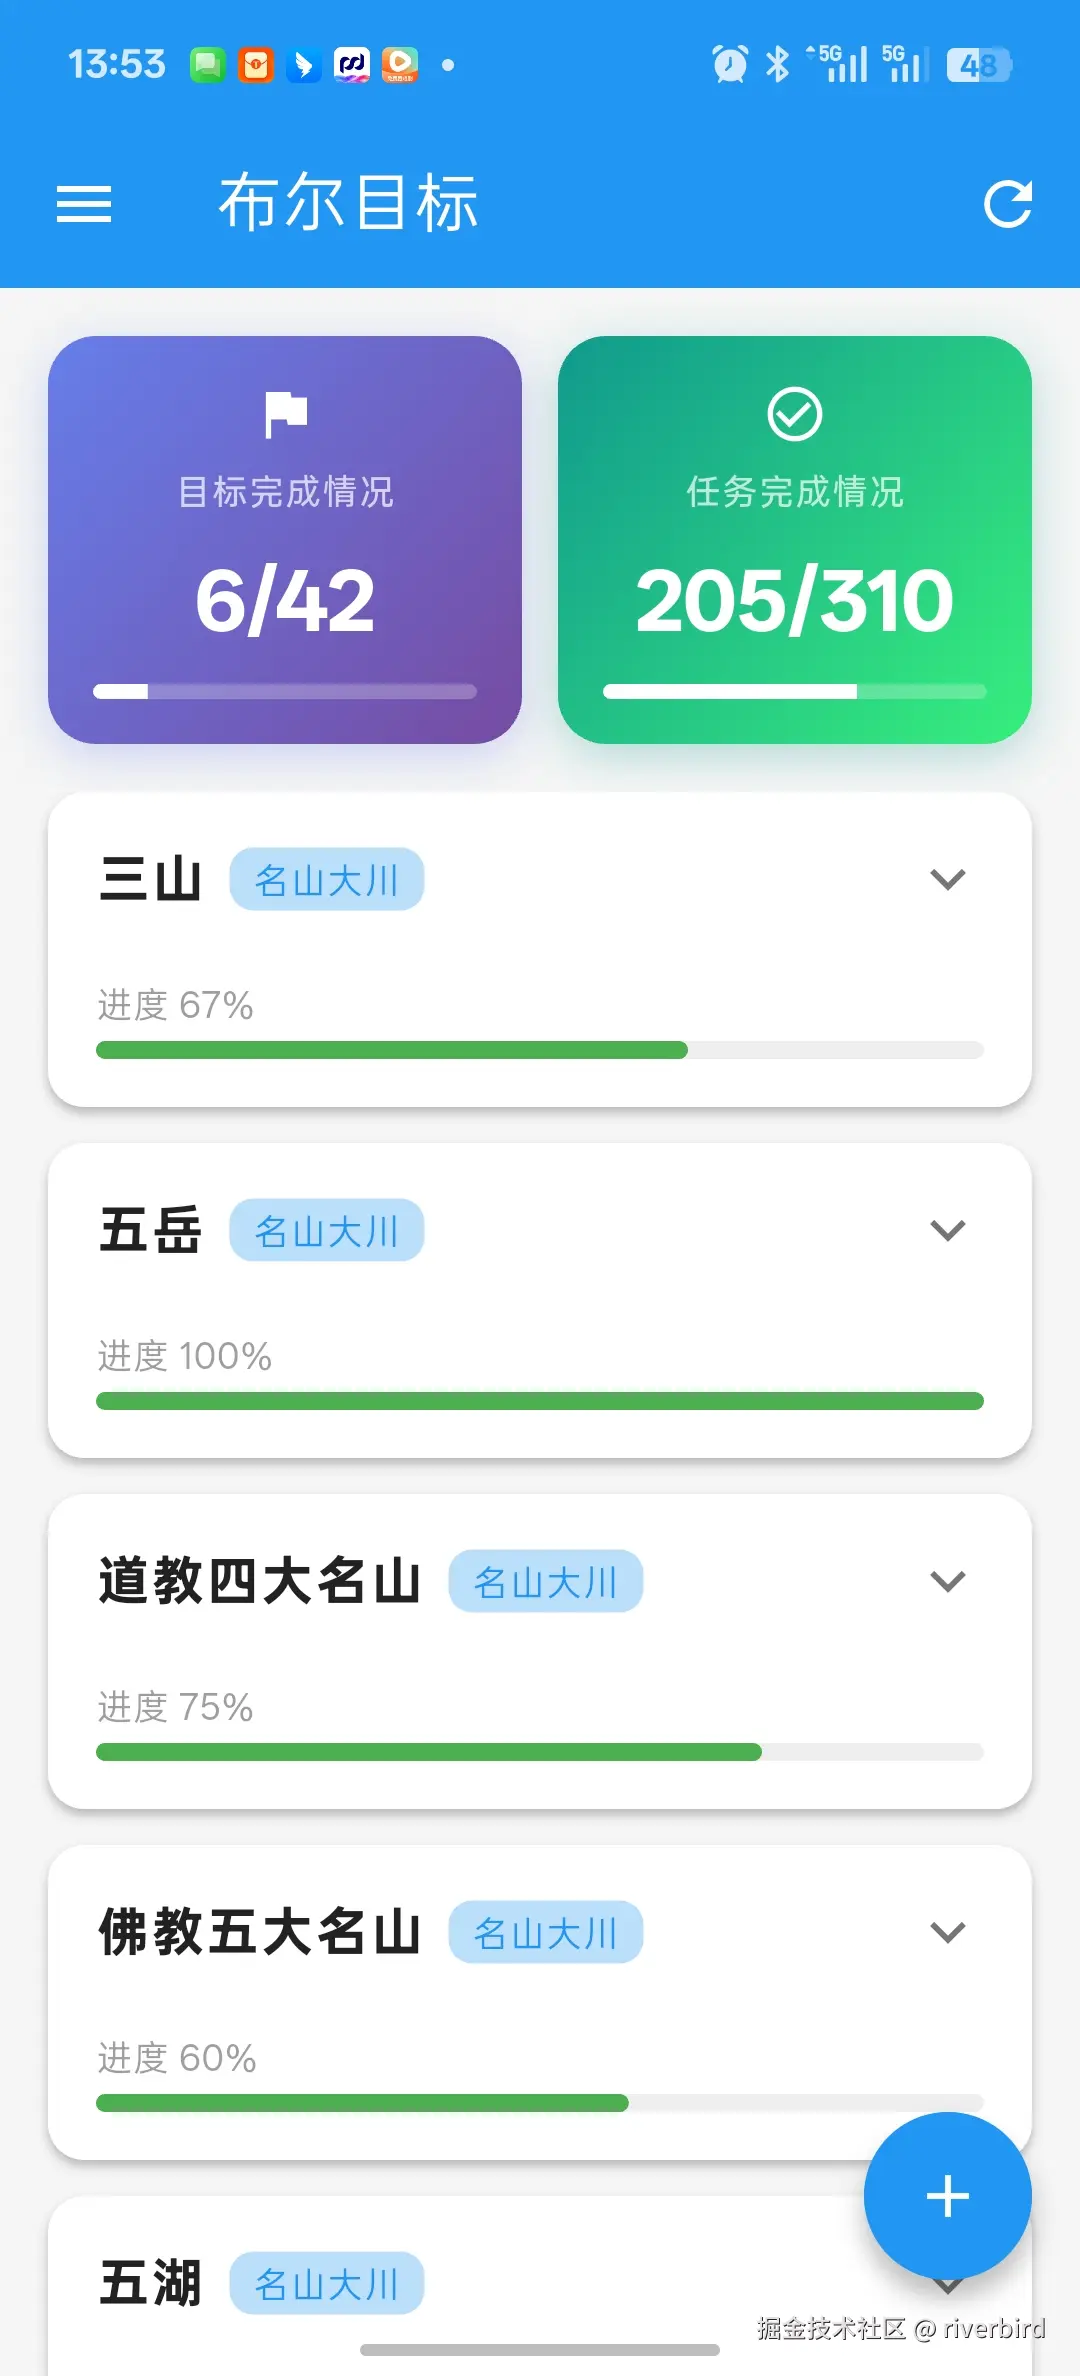The image size is (1080, 2376).
Task: Open the hamburger navigation menu
Action: point(84,205)
